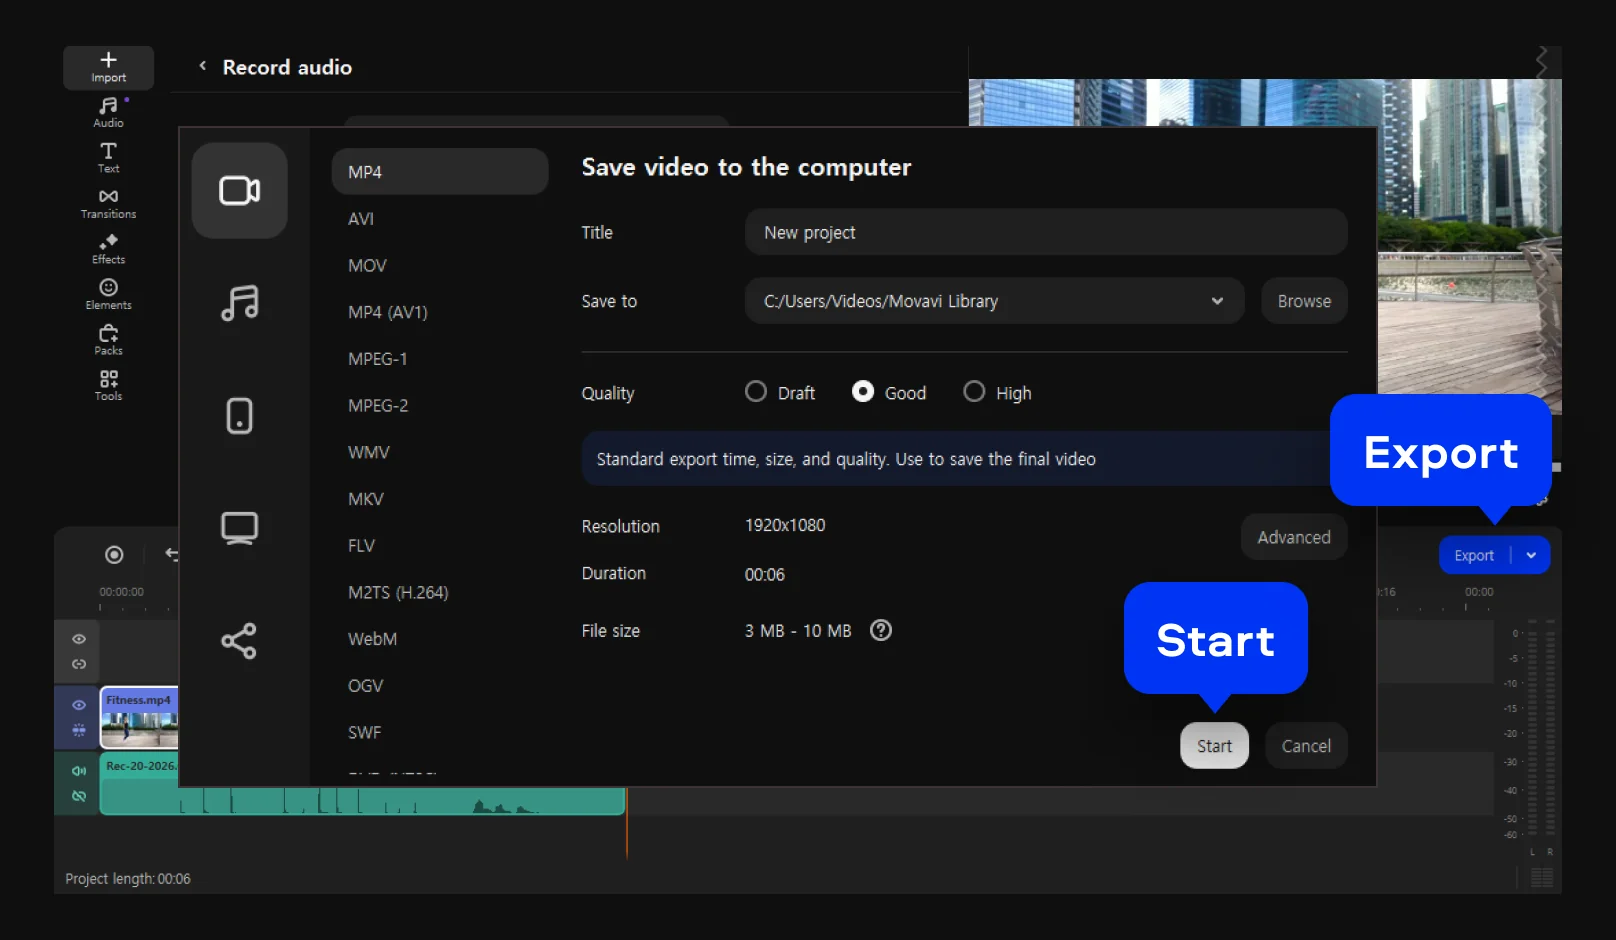The image size is (1616, 940).
Task: Click the Browse button
Action: coord(1303,301)
